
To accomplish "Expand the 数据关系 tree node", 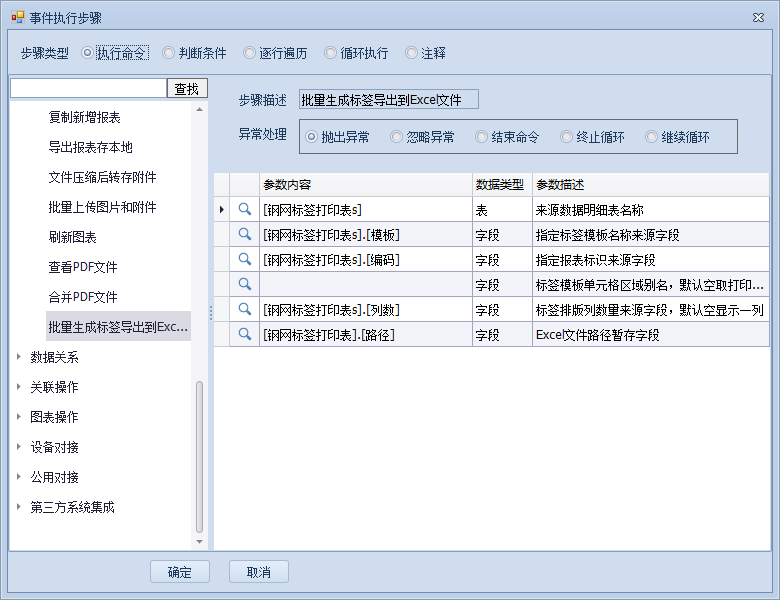I will pos(19,357).
